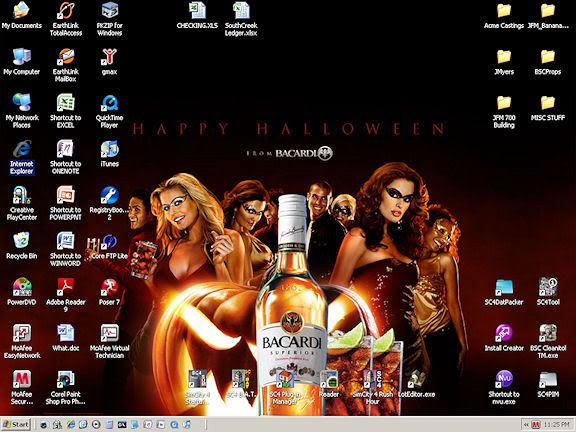Launch iTunes from the desktop
The height and width of the screenshot is (432, 576).
pos(109,153)
